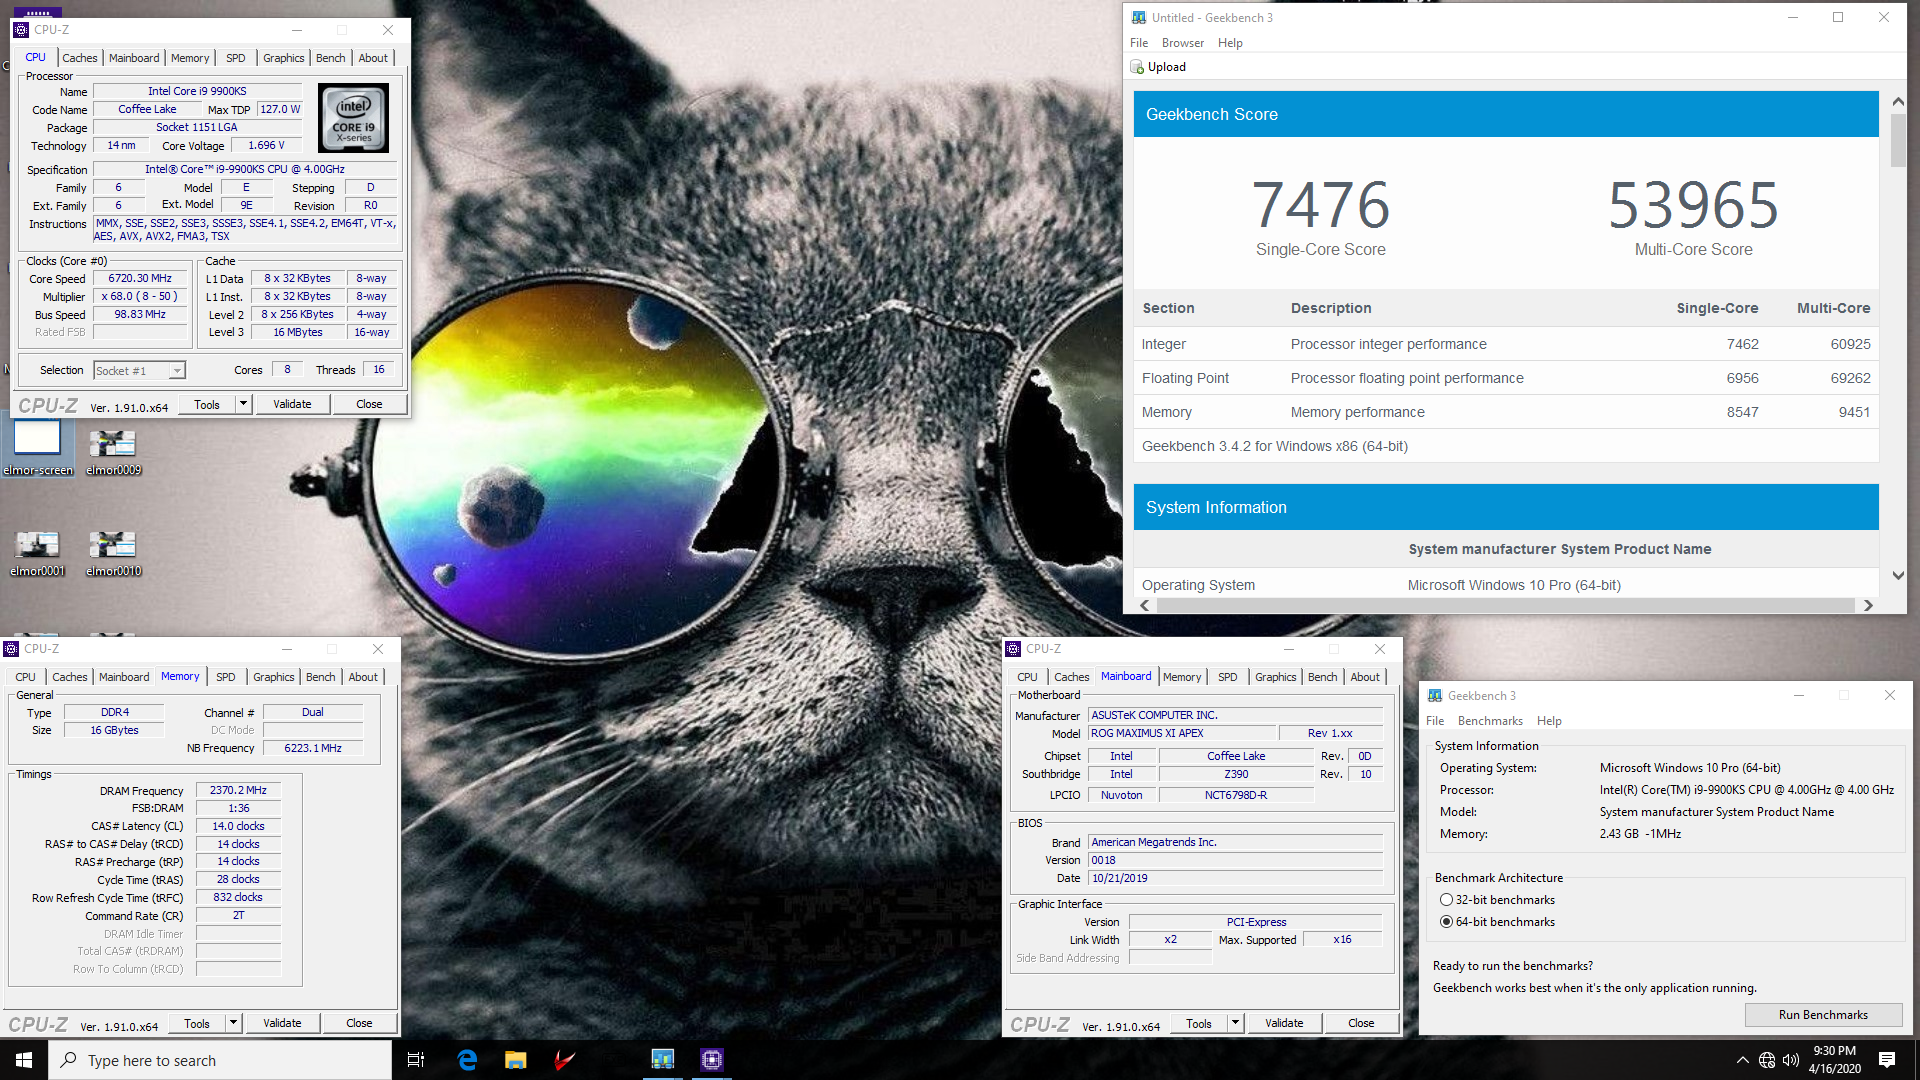Image resolution: width=1920 pixels, height=1080 pixels.
Task: Open elmor-screen desktop icon
Action: coord(38,447)
